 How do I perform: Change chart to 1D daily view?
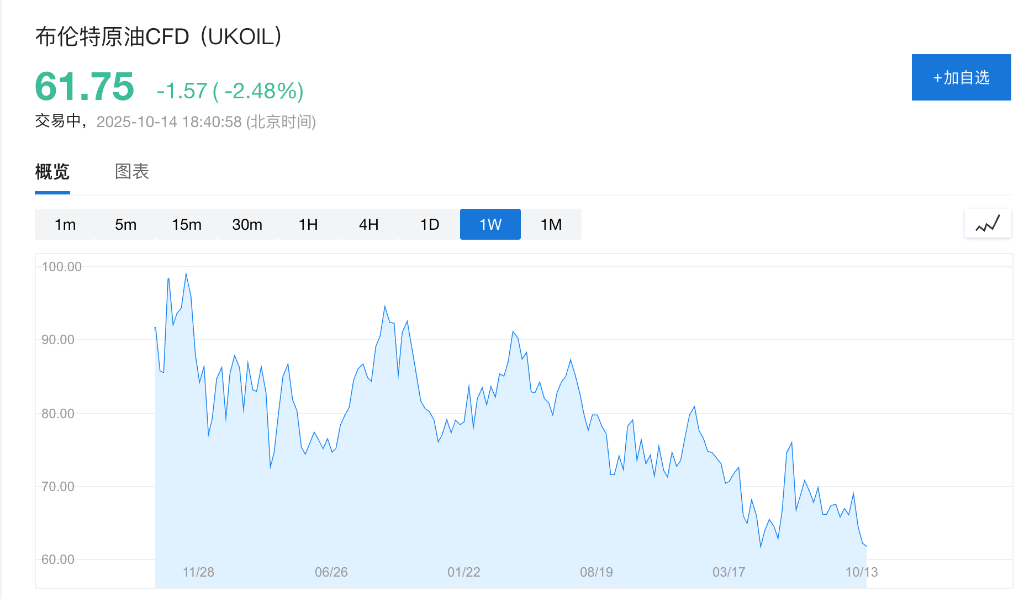pos(429,224)
